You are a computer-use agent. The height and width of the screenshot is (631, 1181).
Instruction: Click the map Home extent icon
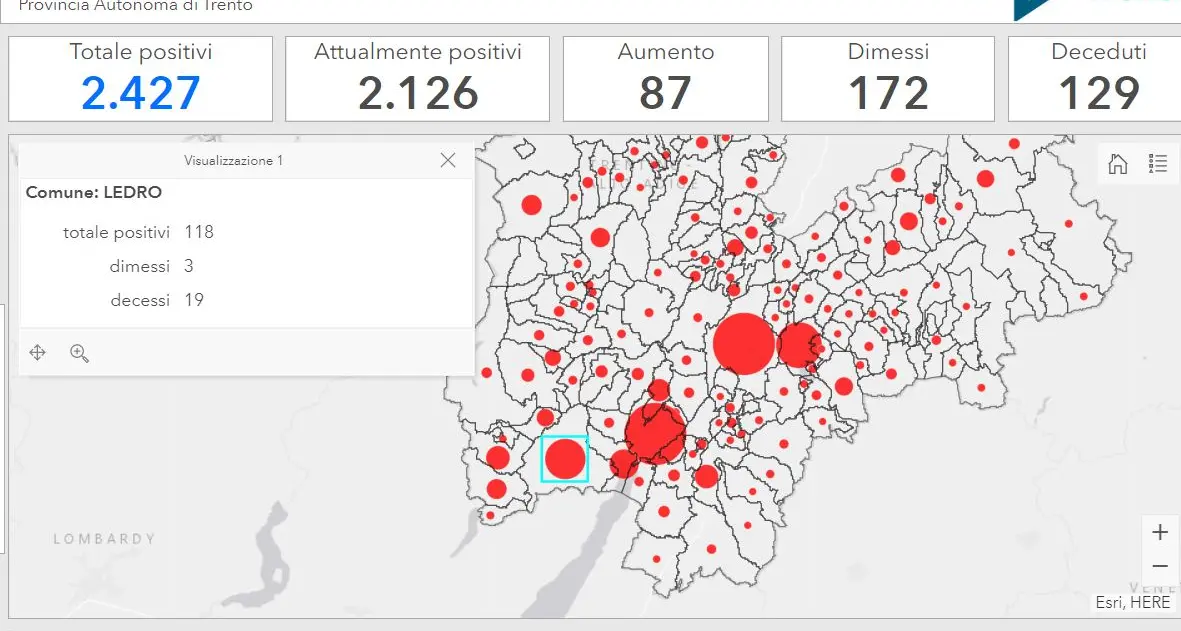coord(1118,163)
